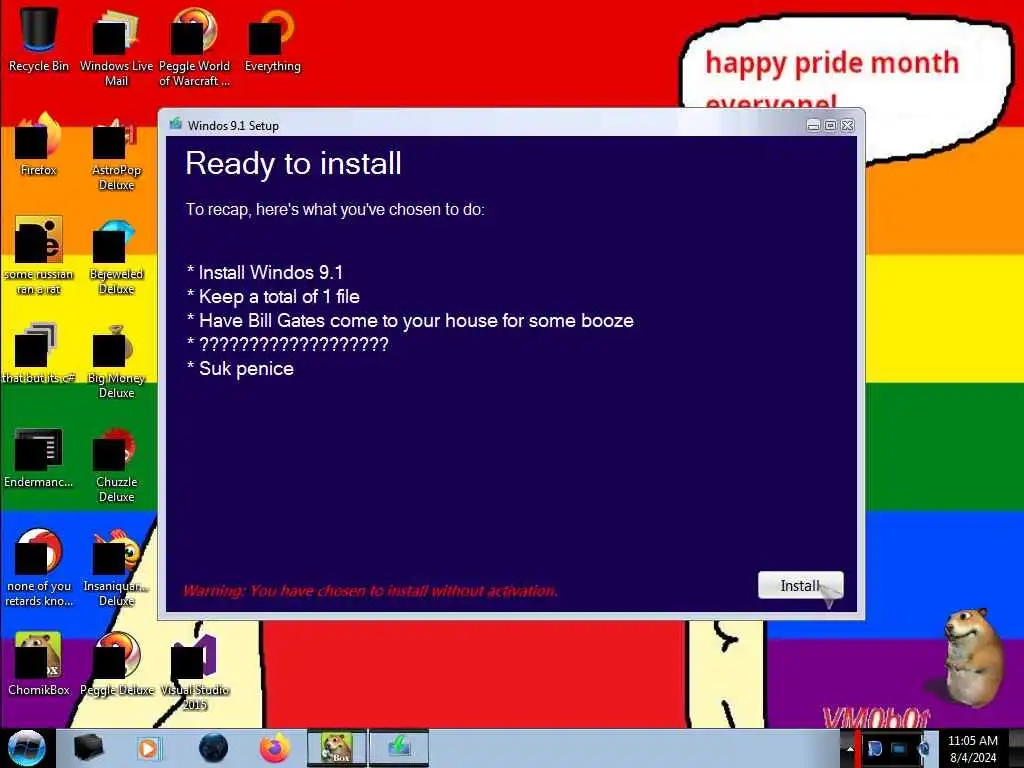This screenshot has width=1024, height=768.
Task: Open Windows Live Mail desktop icon
Action: 116,47
